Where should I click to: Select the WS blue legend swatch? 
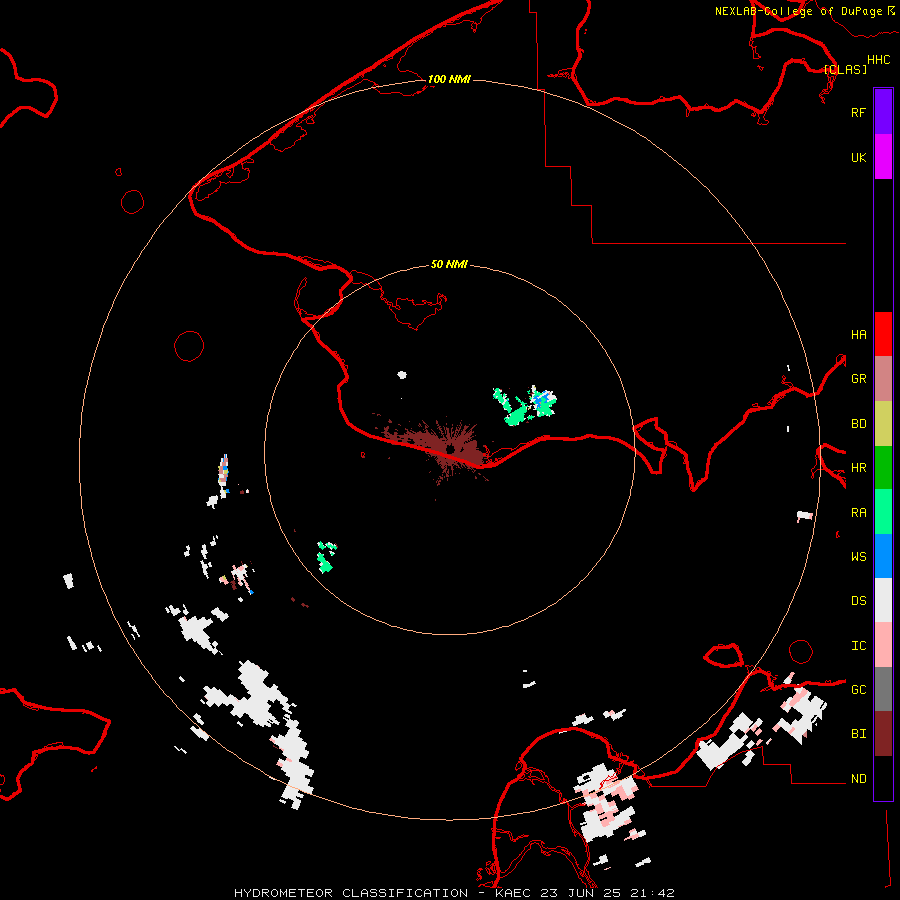883,556
